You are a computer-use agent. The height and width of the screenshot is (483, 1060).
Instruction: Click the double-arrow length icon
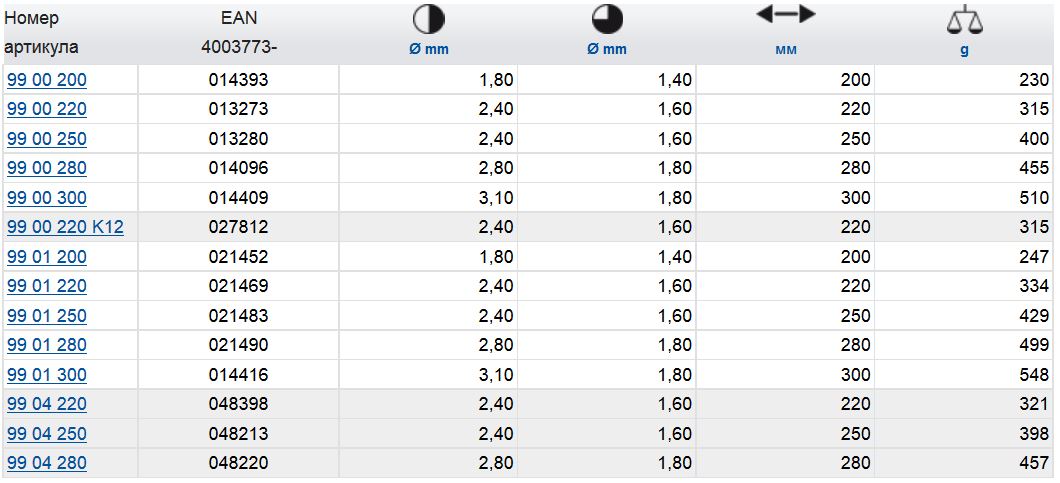785,15
